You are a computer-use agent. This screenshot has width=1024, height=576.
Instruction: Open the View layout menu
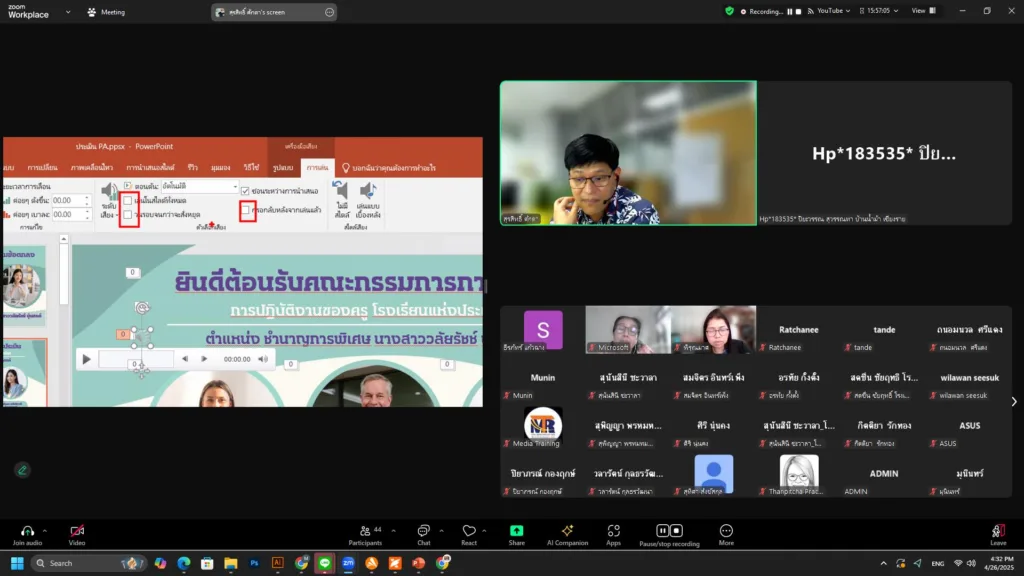pos(922,11)
